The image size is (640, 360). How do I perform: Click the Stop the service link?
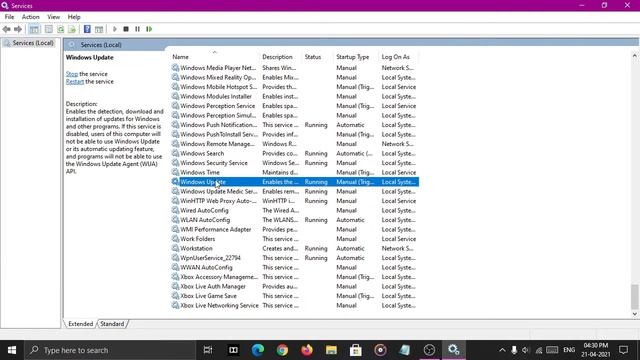[72, 74]
